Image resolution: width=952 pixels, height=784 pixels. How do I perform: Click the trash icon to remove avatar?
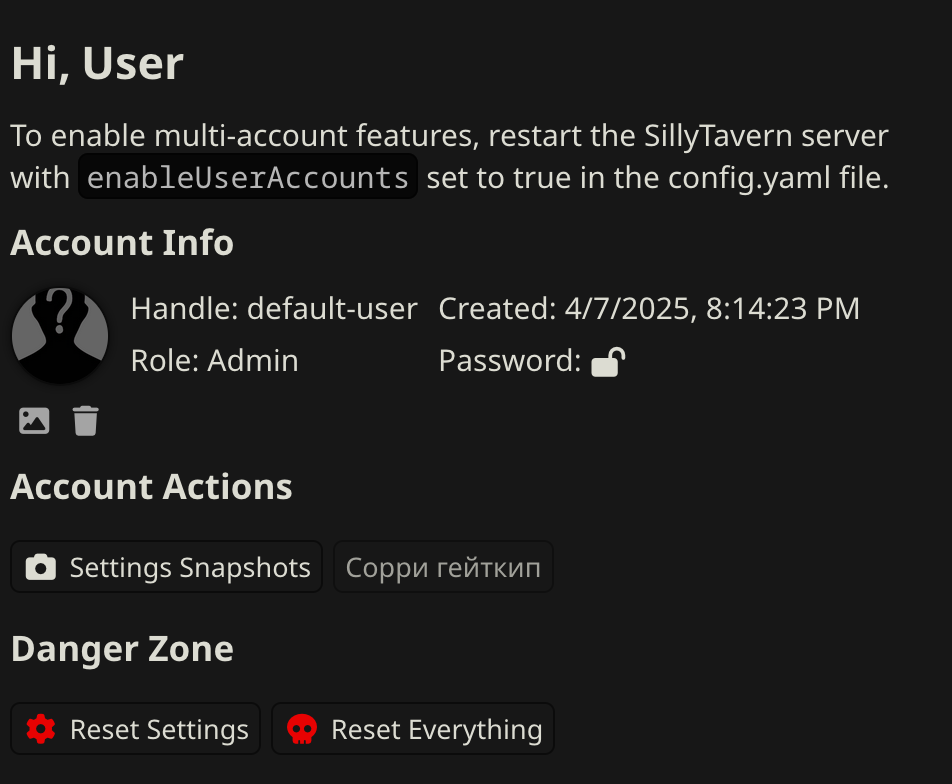click(86, 421)
